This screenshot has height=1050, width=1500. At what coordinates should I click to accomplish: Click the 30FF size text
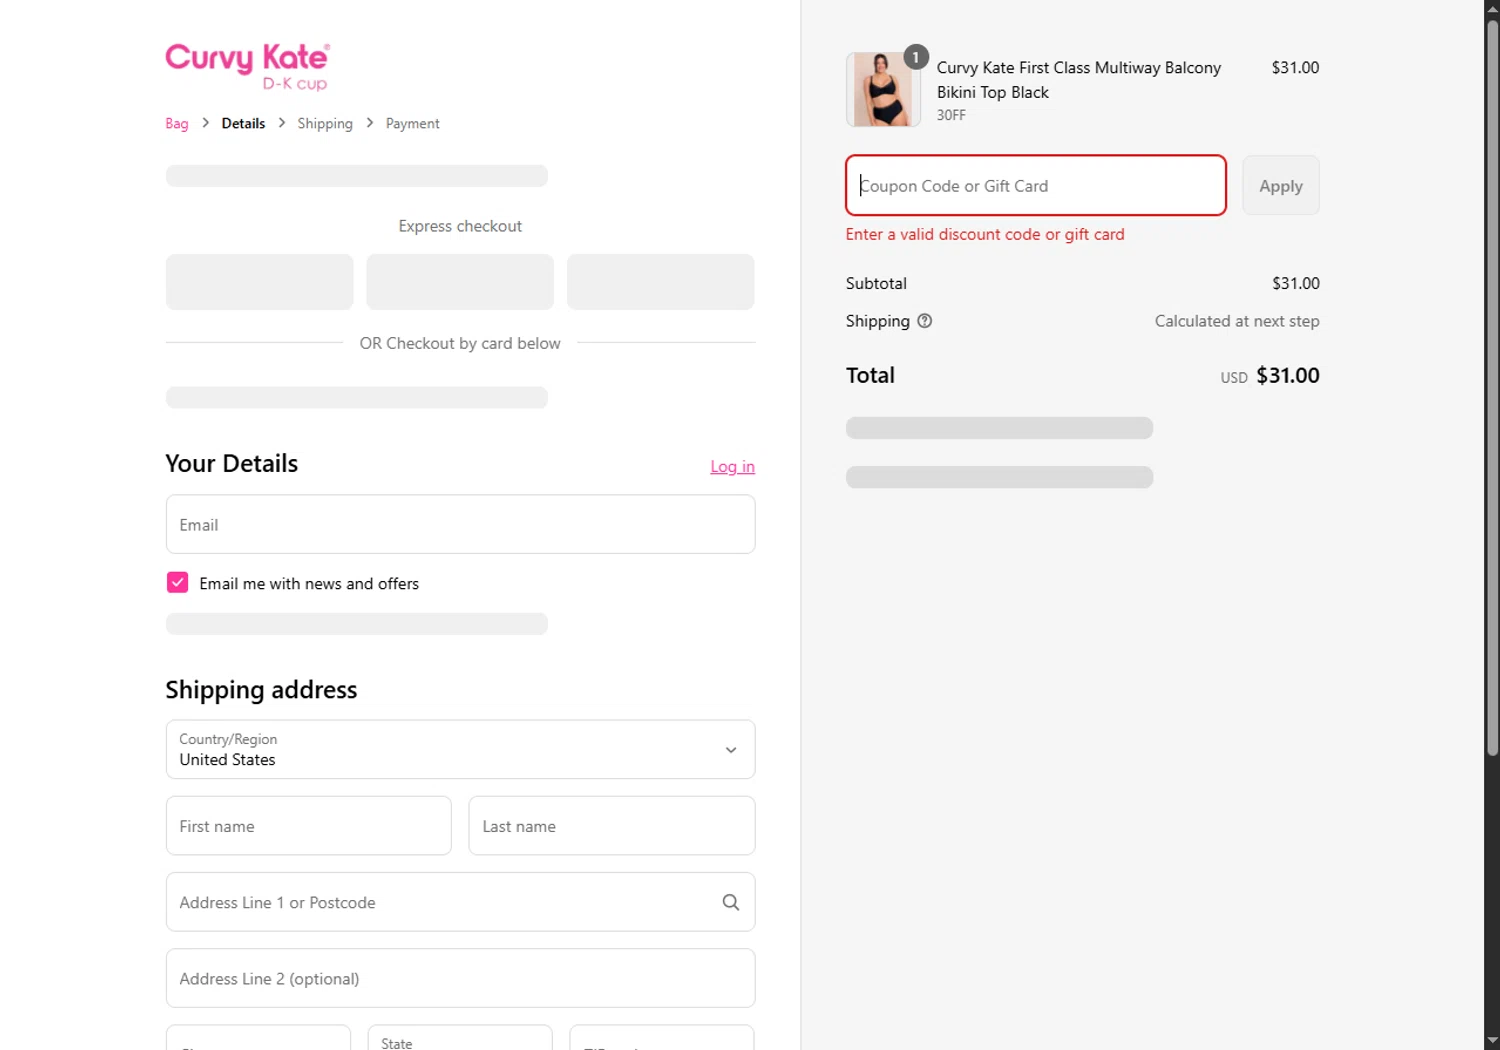951,115
